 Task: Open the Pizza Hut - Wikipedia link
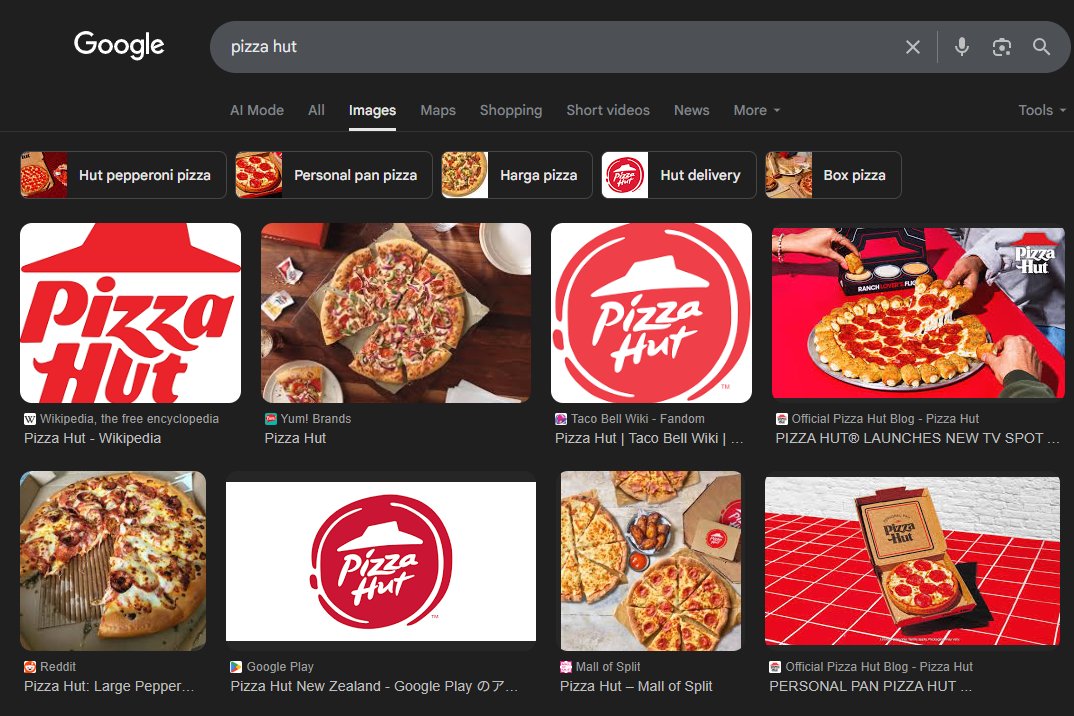(x=92, y=439)
